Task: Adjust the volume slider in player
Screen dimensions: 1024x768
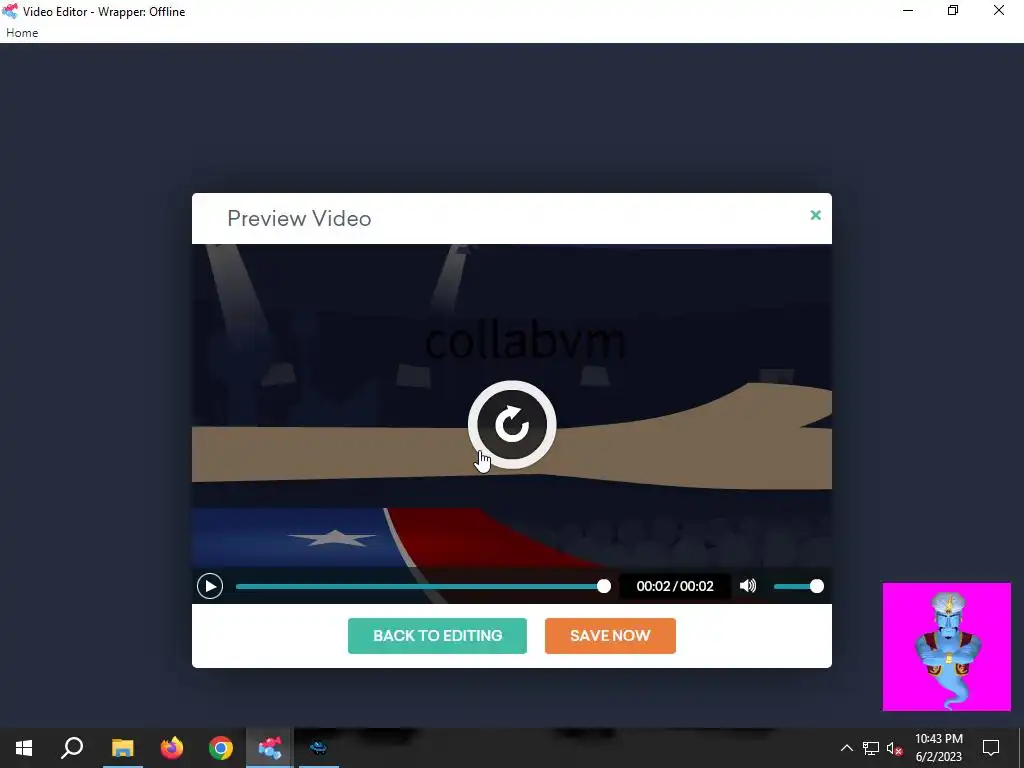Action: 799,586
